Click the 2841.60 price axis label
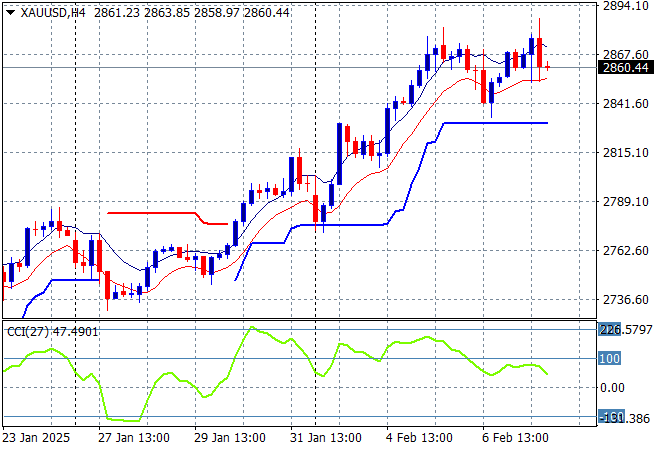This screenshot has height=450, width=660. tap(625, 104)
